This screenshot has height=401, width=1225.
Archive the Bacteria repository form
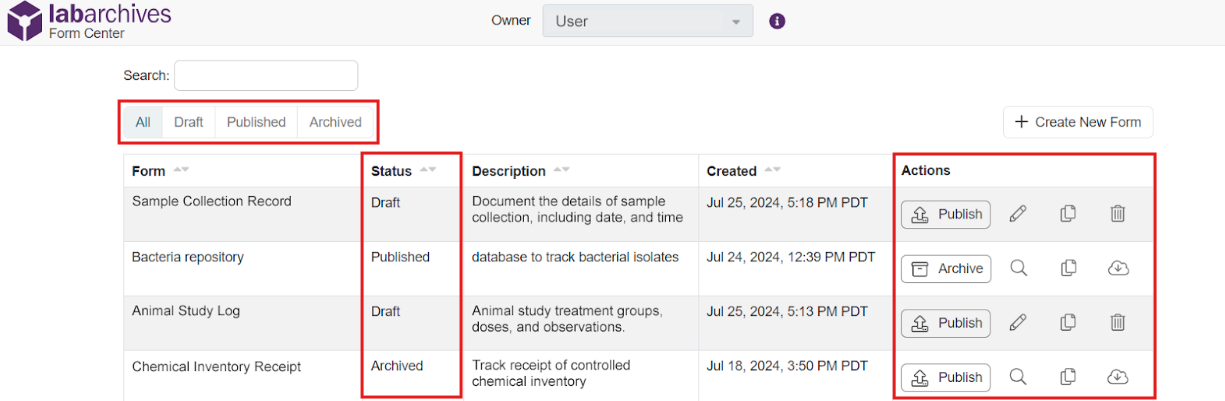coord(946,268)
